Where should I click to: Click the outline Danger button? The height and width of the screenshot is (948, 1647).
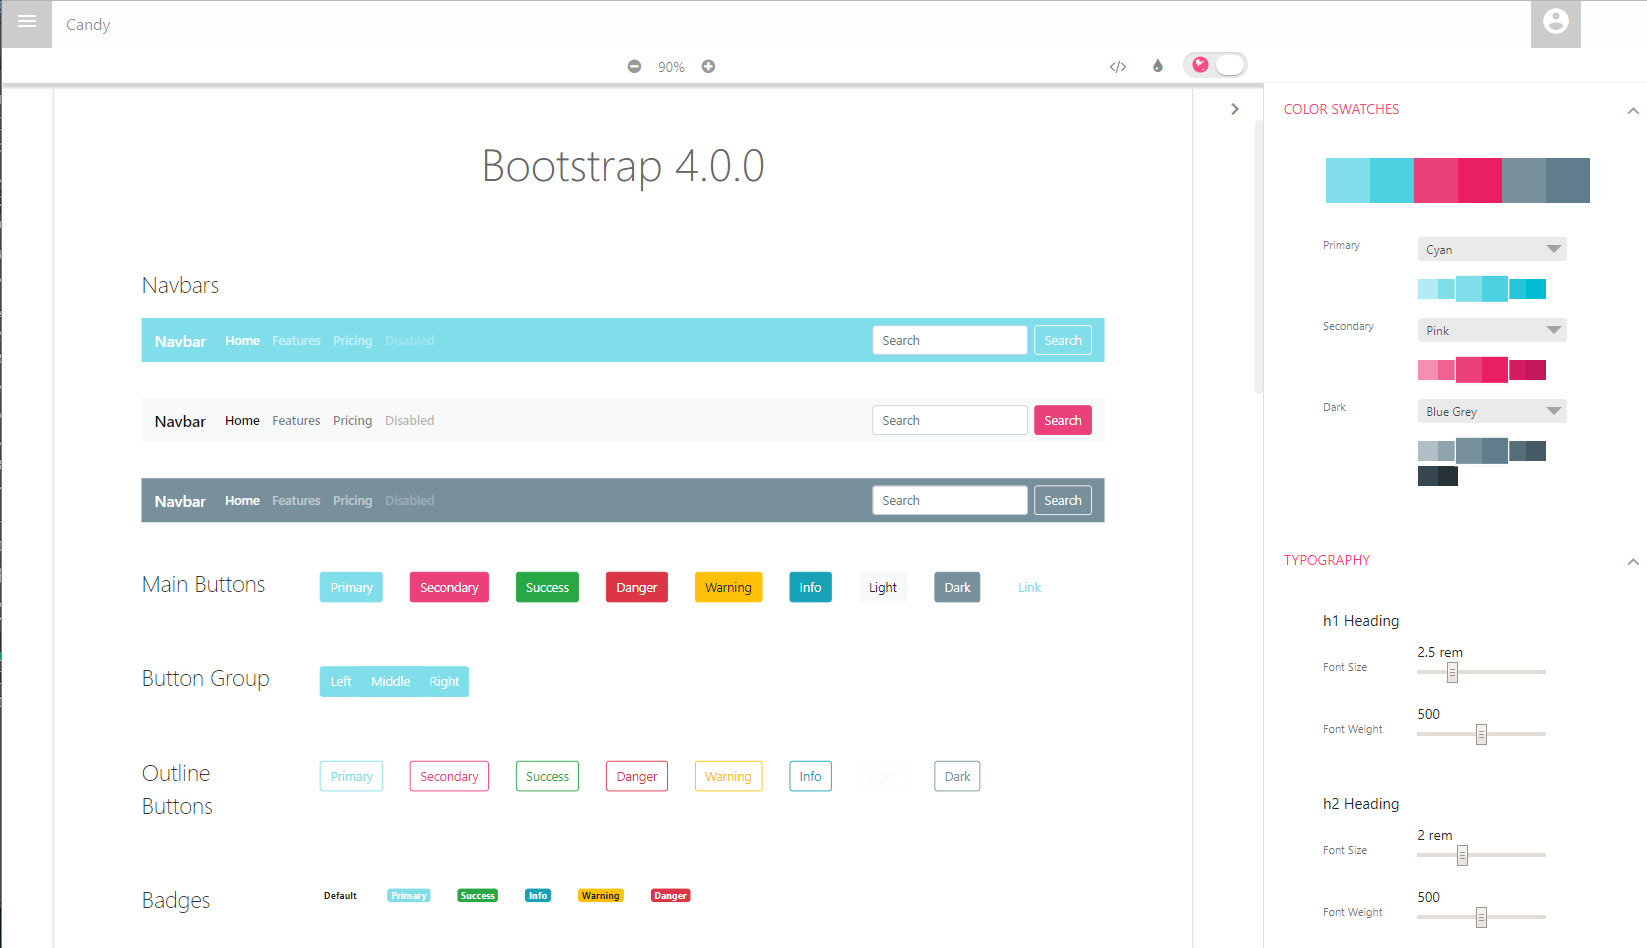pos(636,776)
